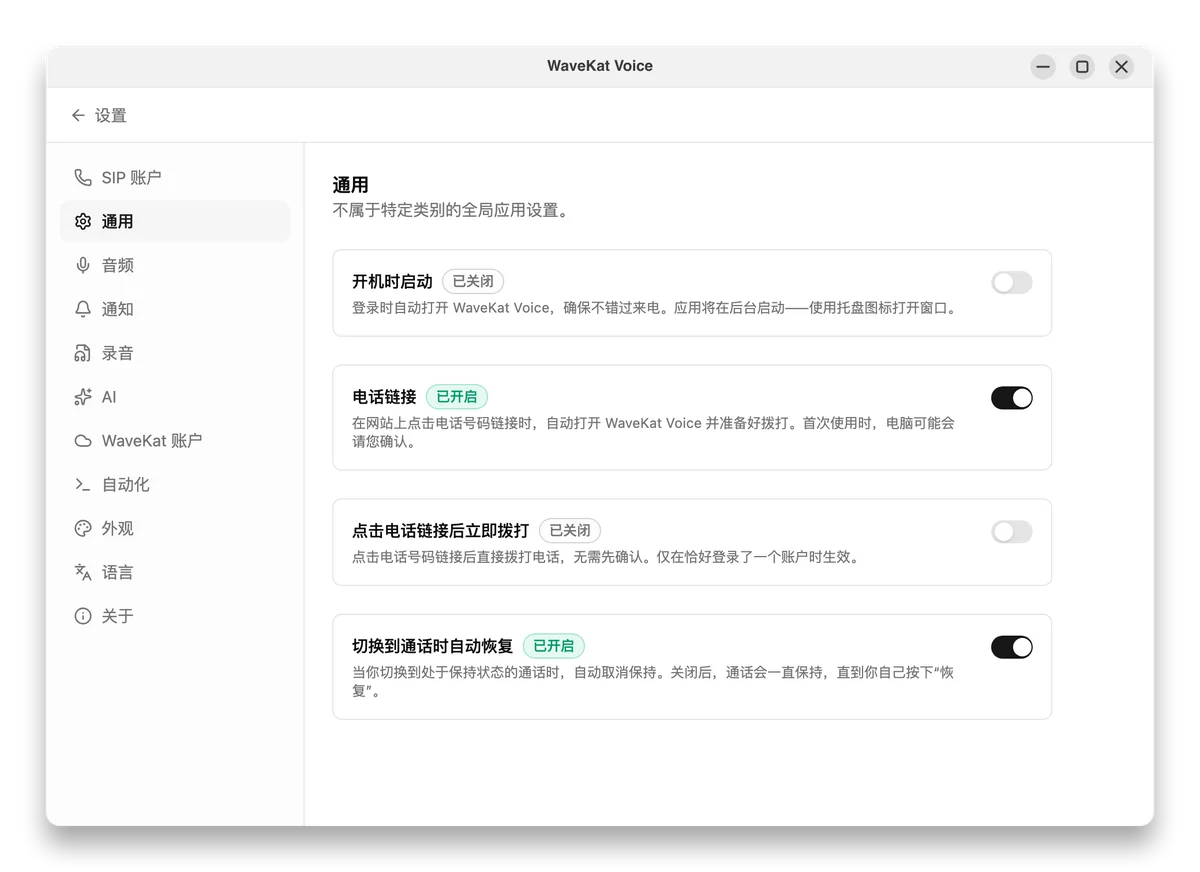Disable 切换到通话时自动恢复 switch
This screenshot has height=872, width=1200.
1011,647
